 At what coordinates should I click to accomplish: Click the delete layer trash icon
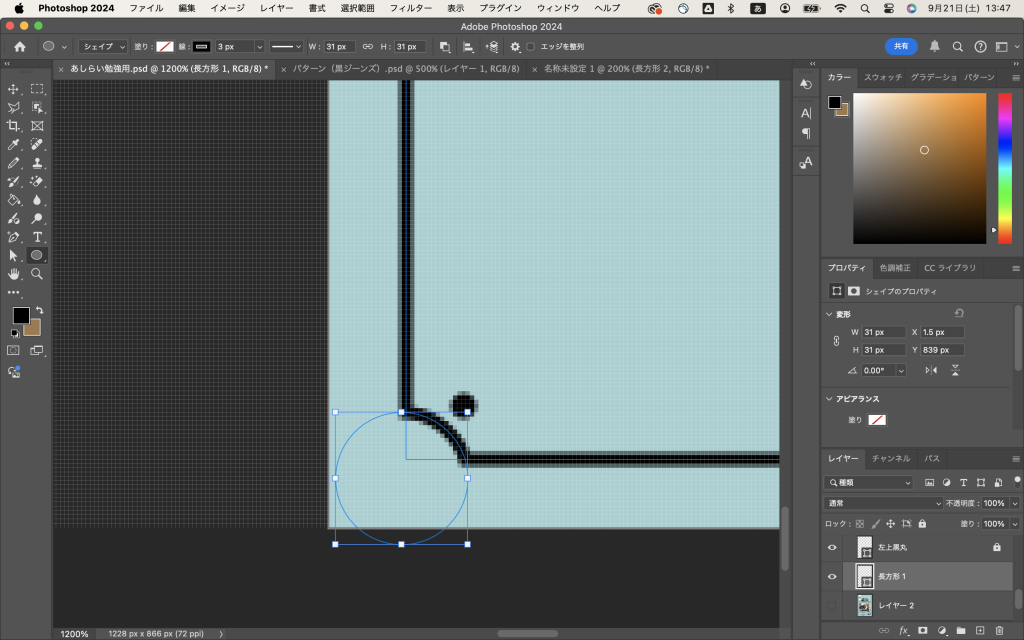(x=998, y=630)
